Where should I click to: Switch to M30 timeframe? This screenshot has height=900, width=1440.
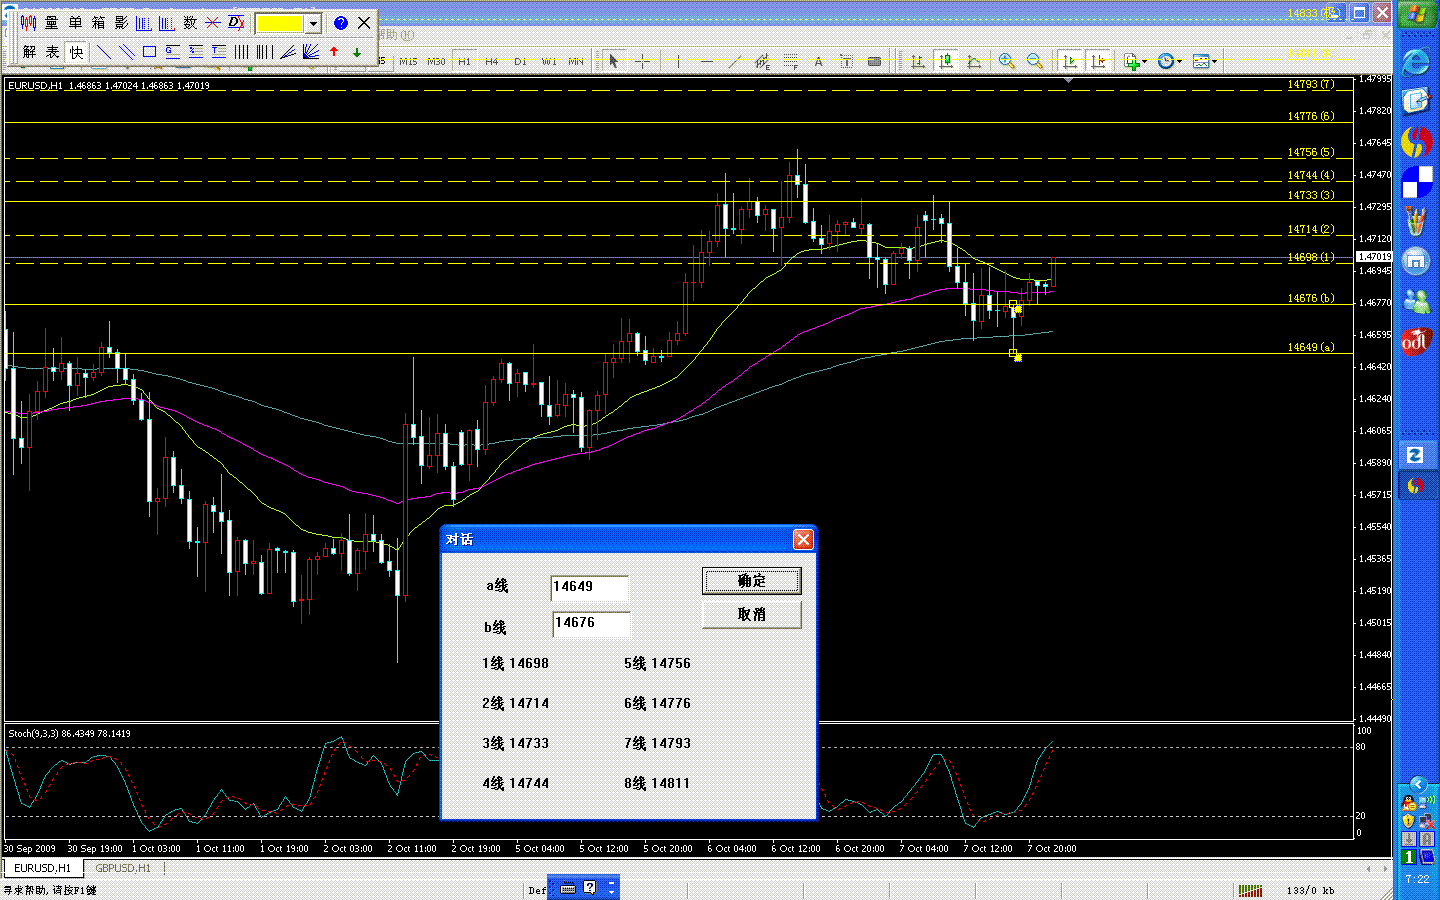(x=436, y=62)
